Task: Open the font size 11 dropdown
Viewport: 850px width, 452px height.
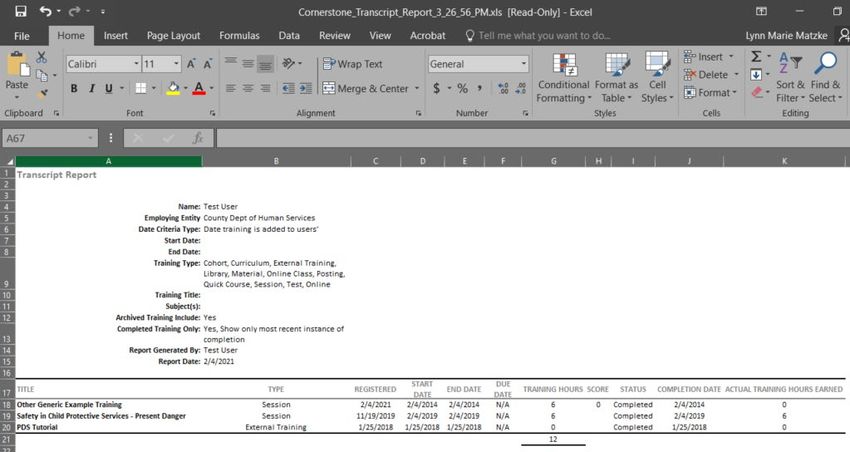Action: (176, 64)
